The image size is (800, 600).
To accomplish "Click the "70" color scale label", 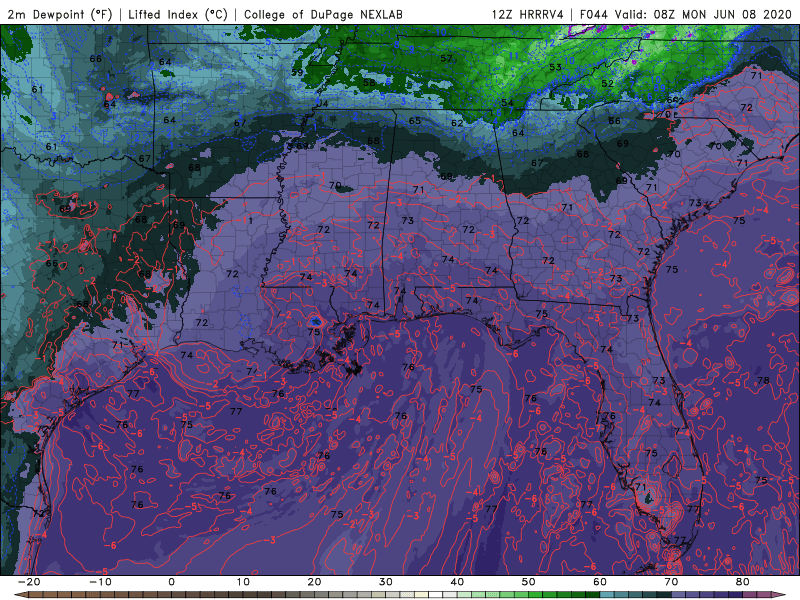I will (x=671, y=582).
